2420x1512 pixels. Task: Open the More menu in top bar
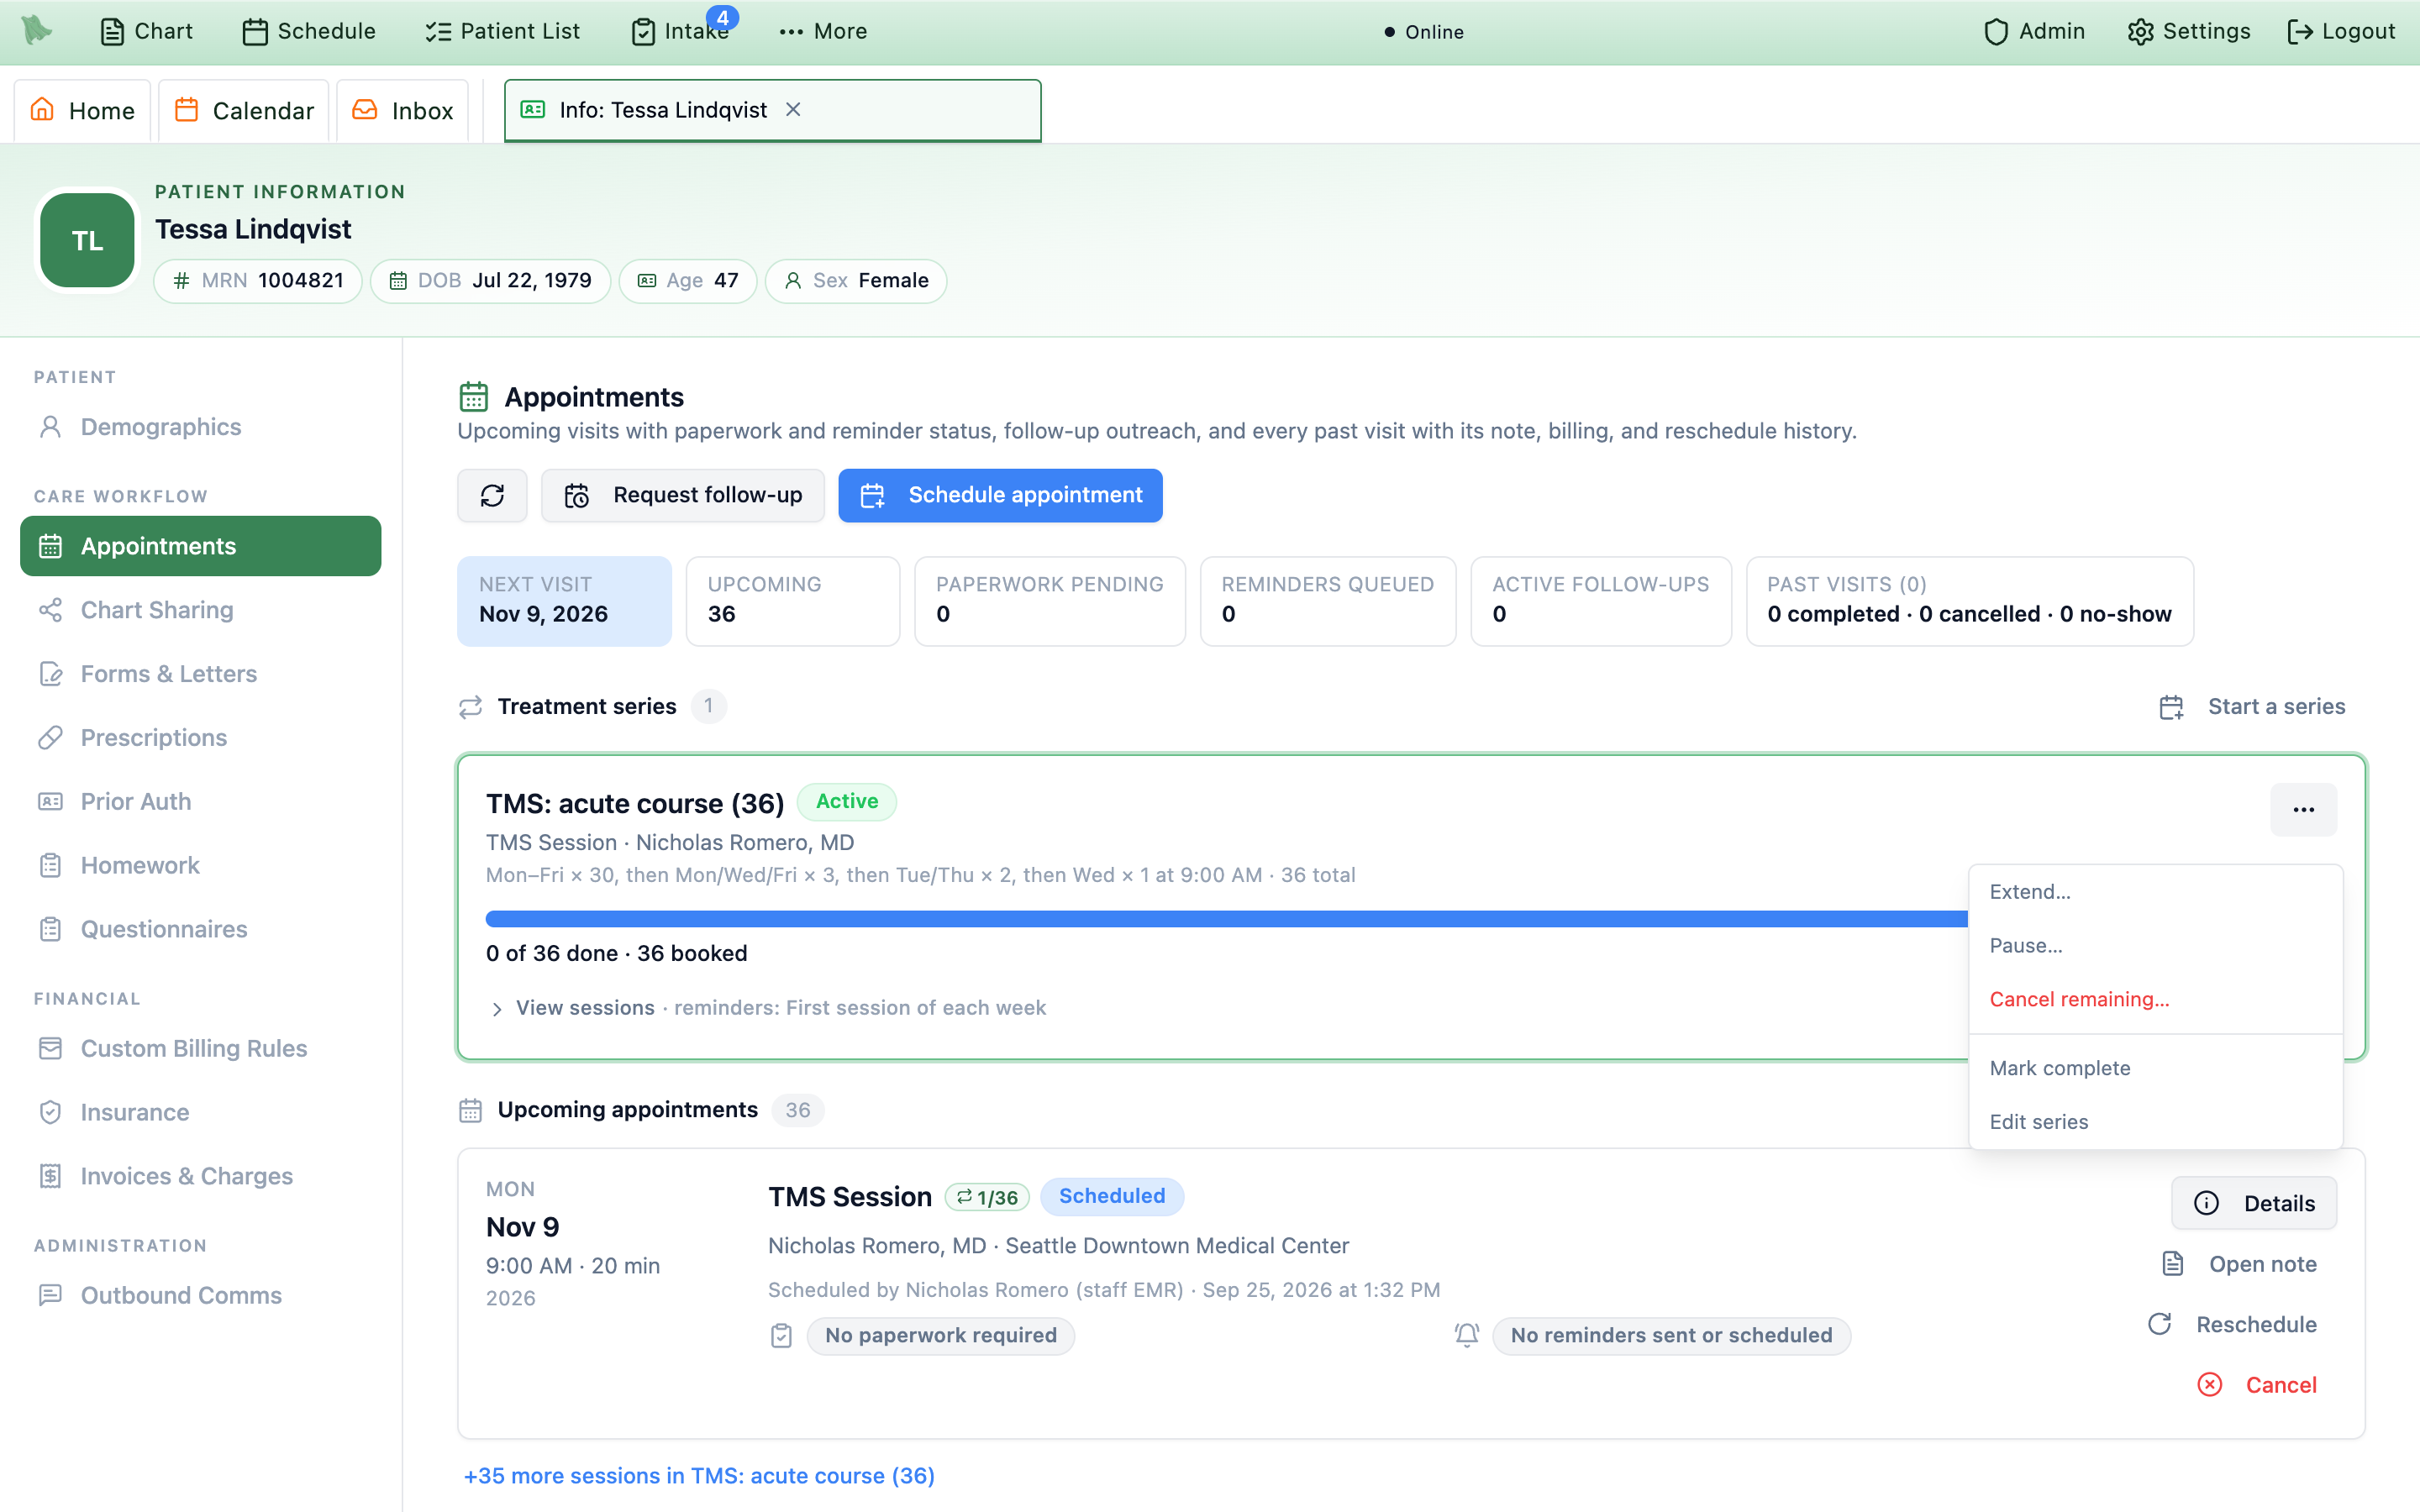[823, 31]
